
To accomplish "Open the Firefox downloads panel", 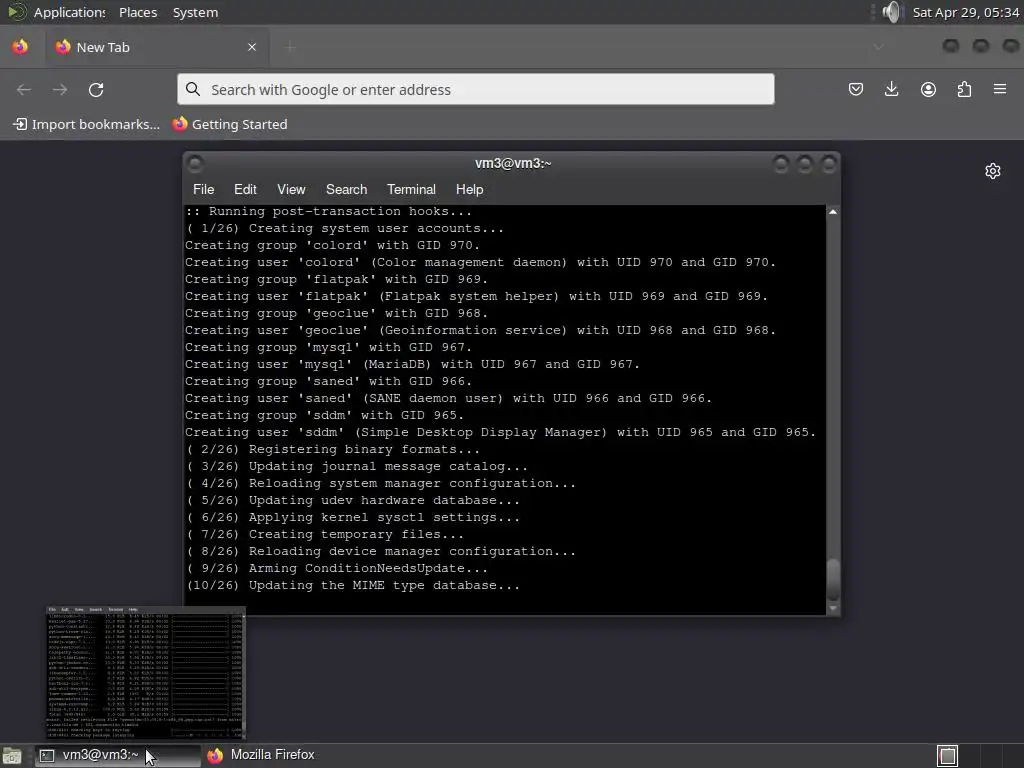I will pyautogui.click(x=891, y=89).
